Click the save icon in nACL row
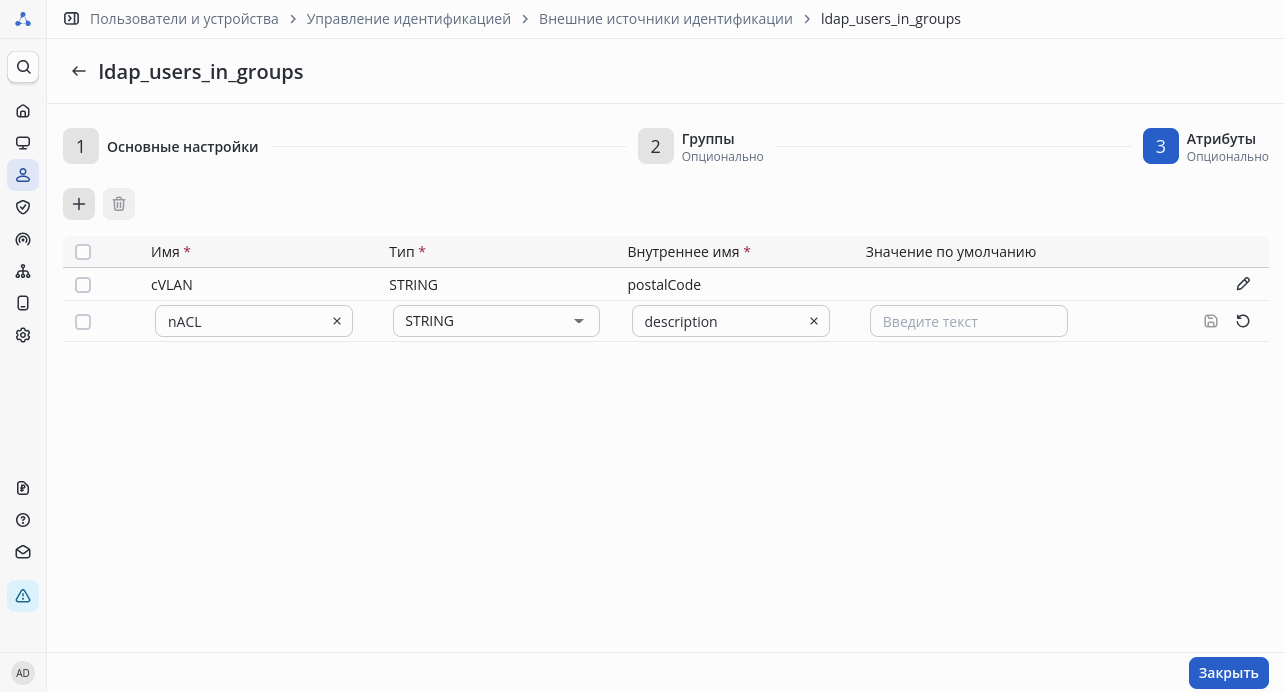This screenshot has height=692, width=1284. [x=1211, y=321]
